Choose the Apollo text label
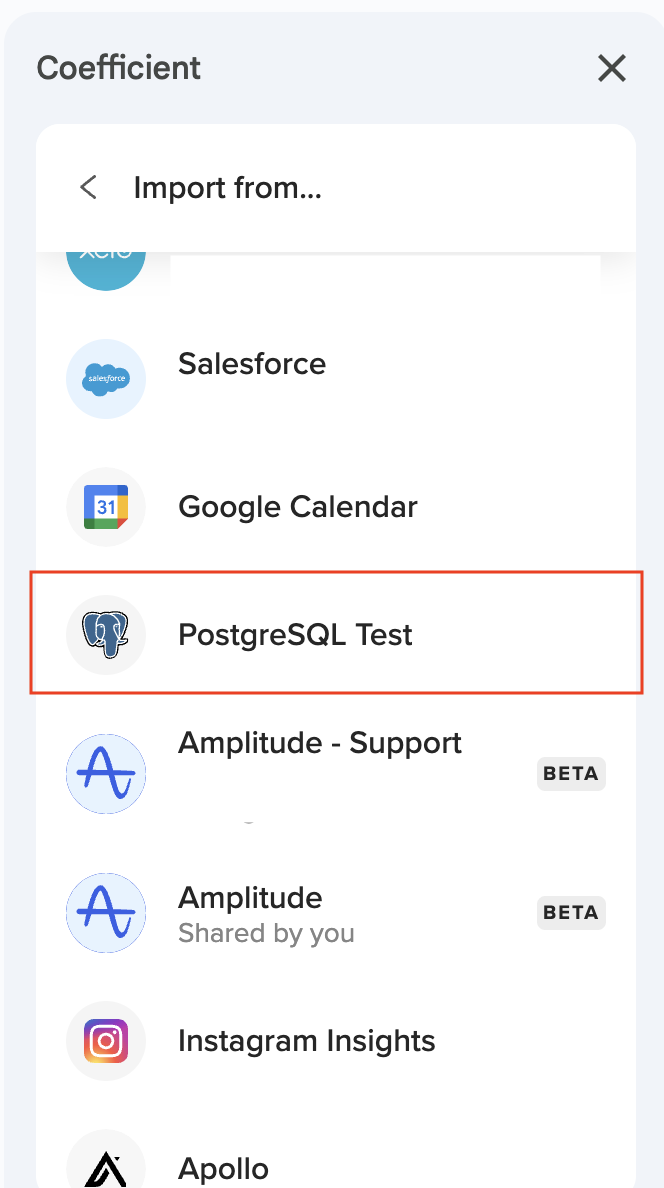 pyautogui.click(x=223, y=1168)
